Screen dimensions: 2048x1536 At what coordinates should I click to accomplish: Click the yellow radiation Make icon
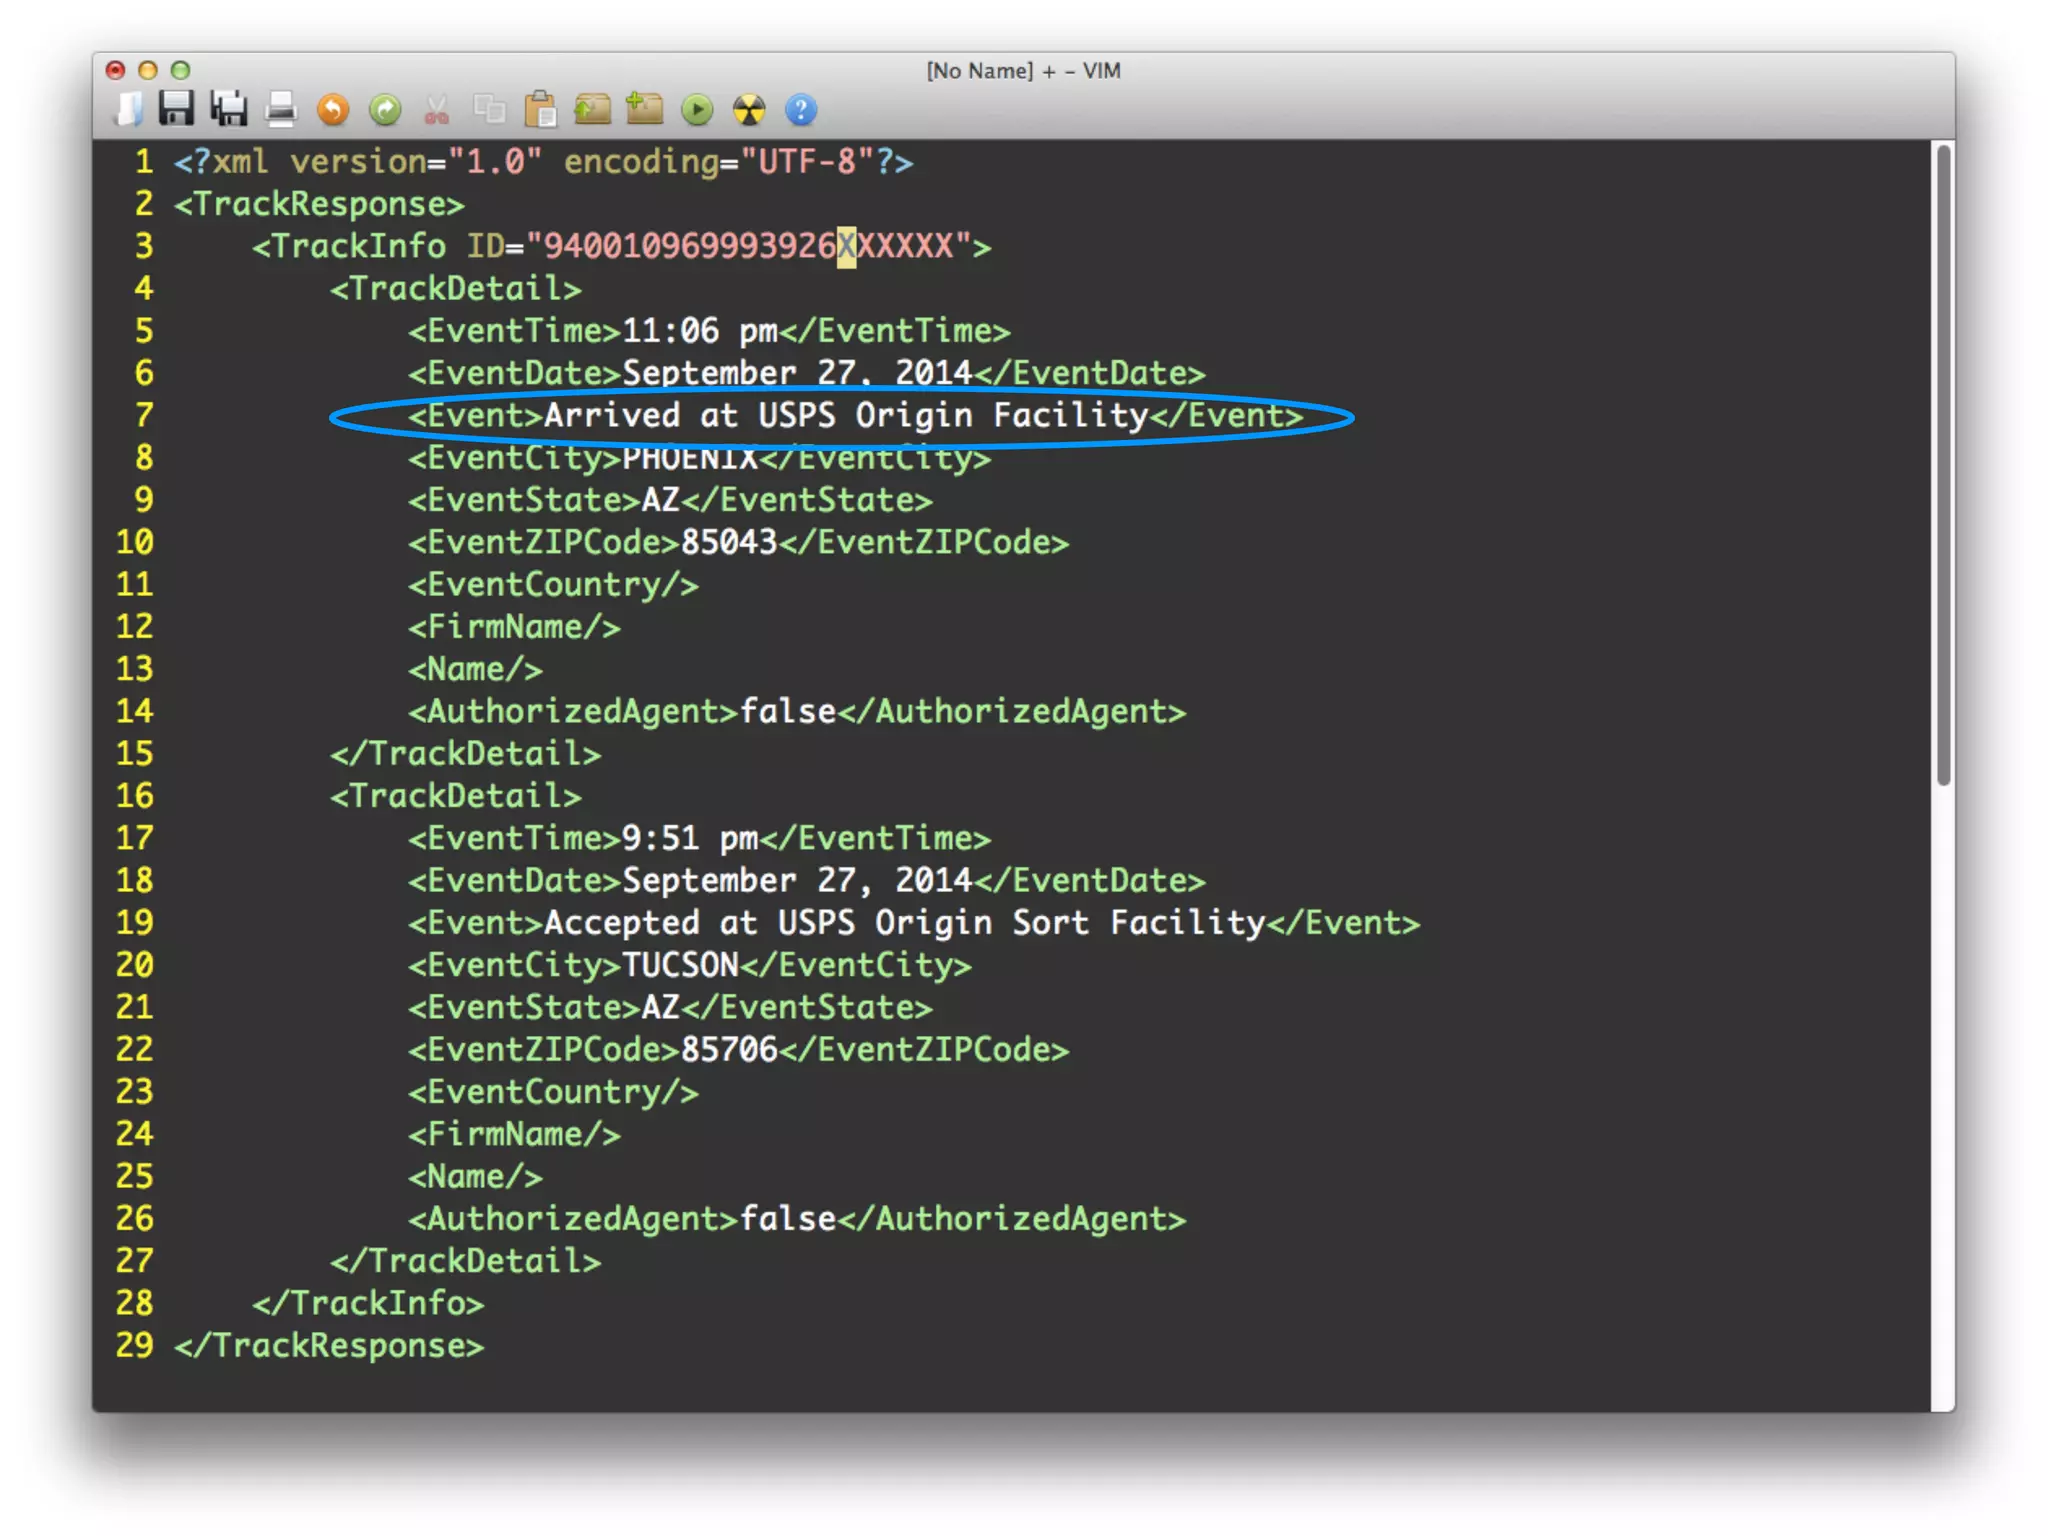coord(749,109)
